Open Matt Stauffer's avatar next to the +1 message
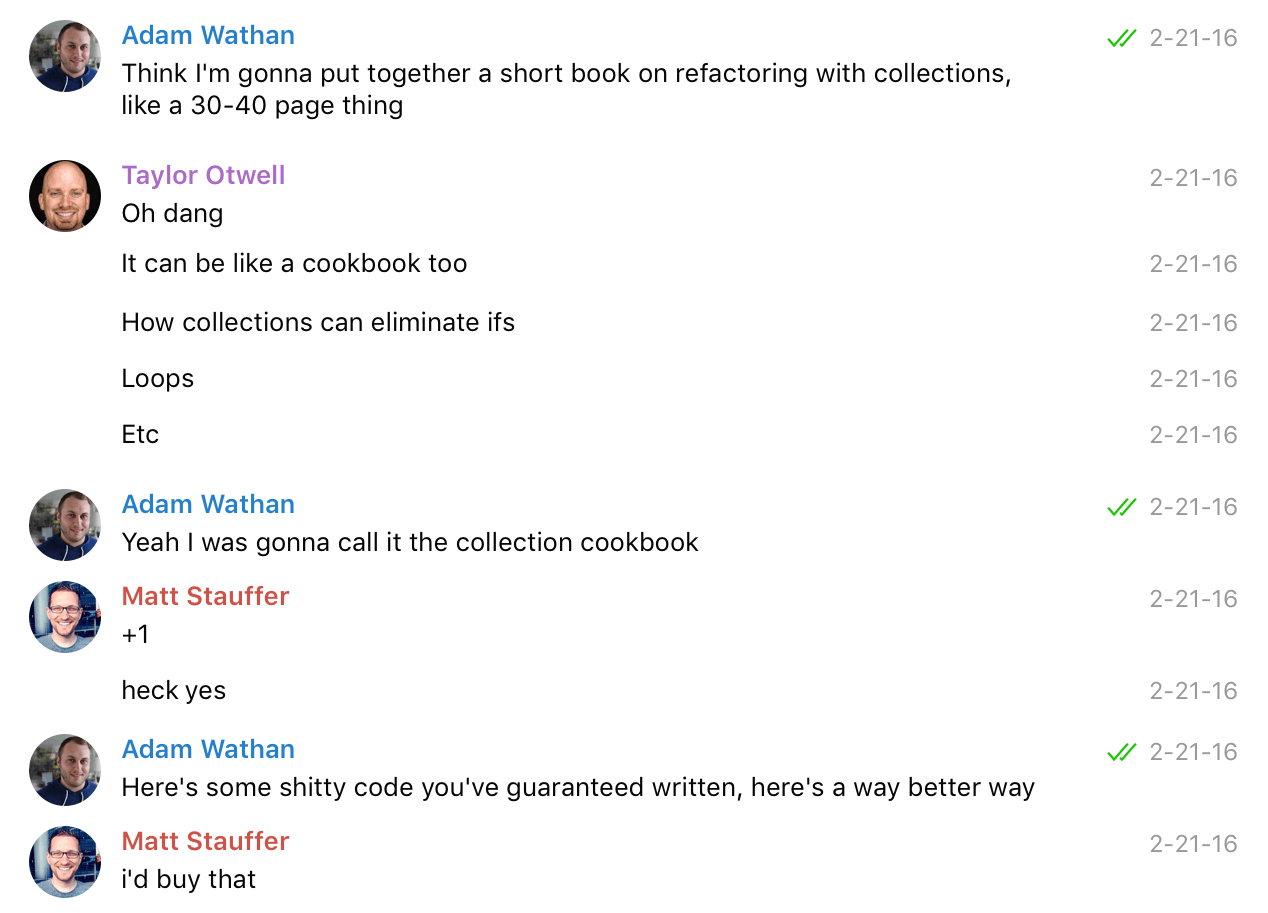The width and height of the screenshot is (1268, 913). (x=65, y=617)
